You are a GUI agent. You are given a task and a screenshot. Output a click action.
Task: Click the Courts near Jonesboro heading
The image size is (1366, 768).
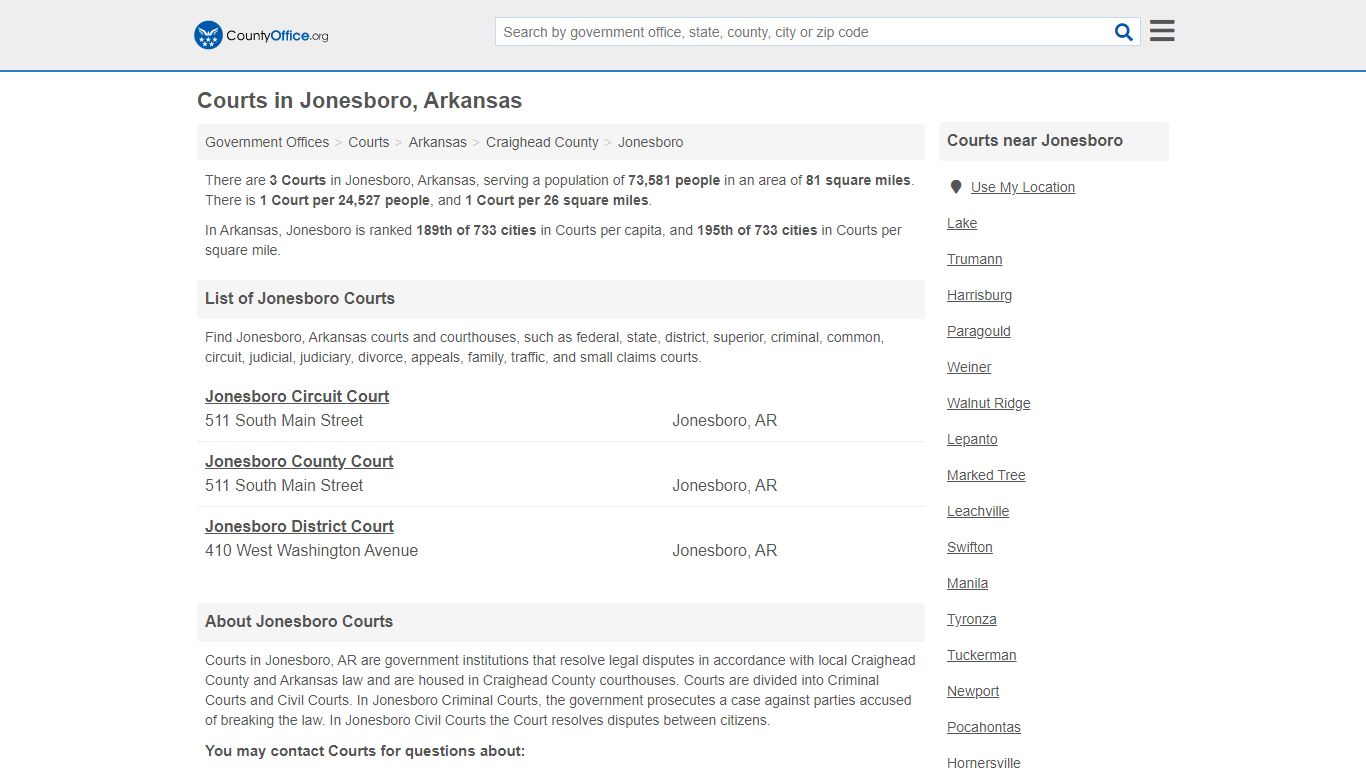pyautogui.click(x=1035, y=140)
